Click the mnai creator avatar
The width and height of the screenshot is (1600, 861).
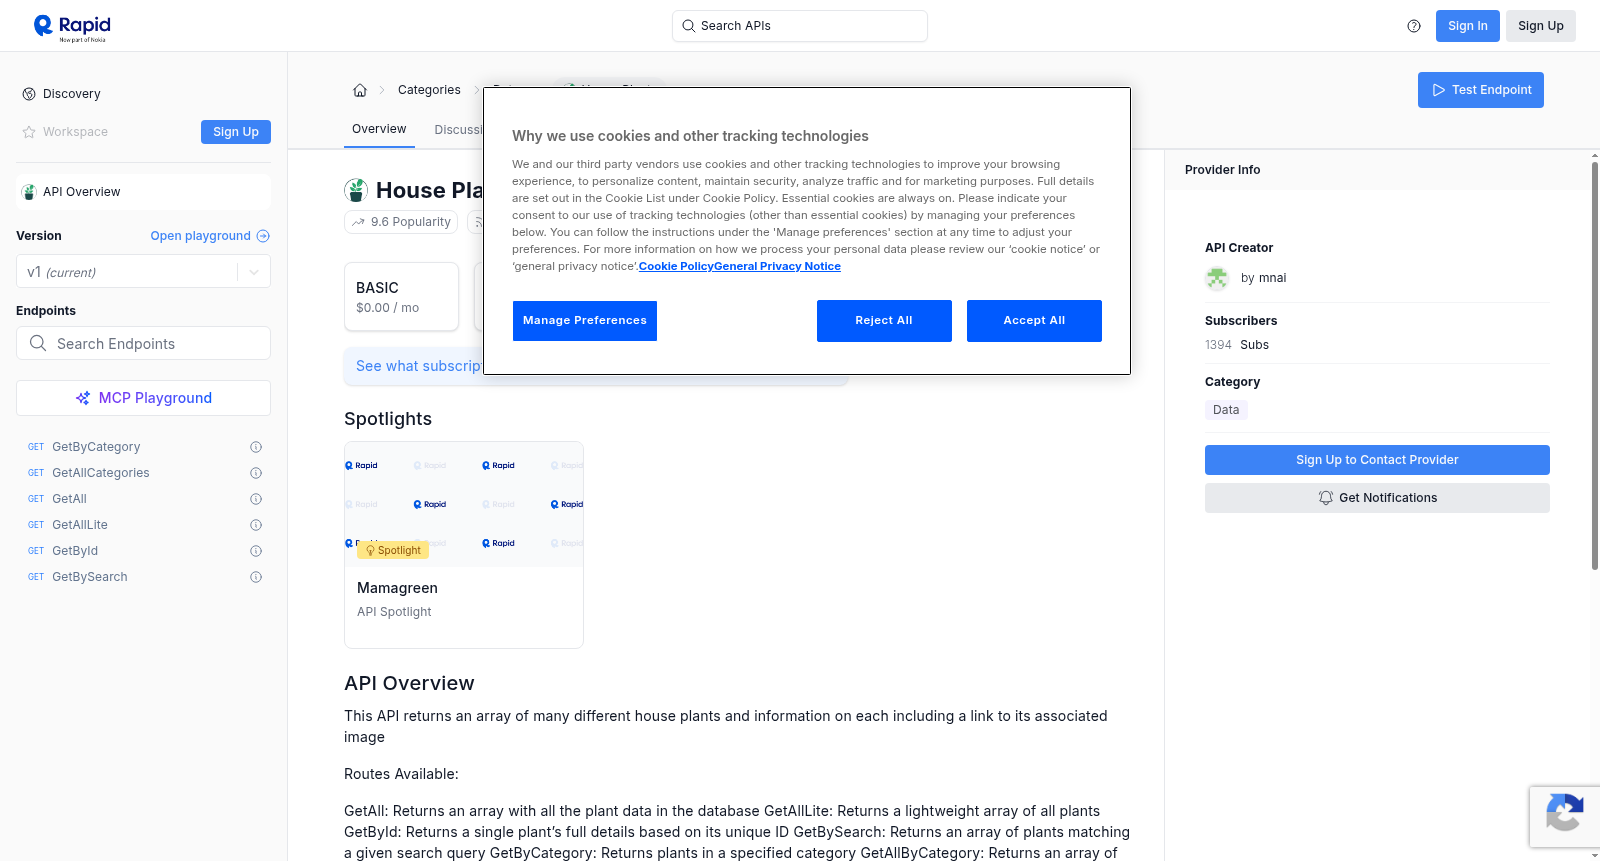tap(1217, 278)
